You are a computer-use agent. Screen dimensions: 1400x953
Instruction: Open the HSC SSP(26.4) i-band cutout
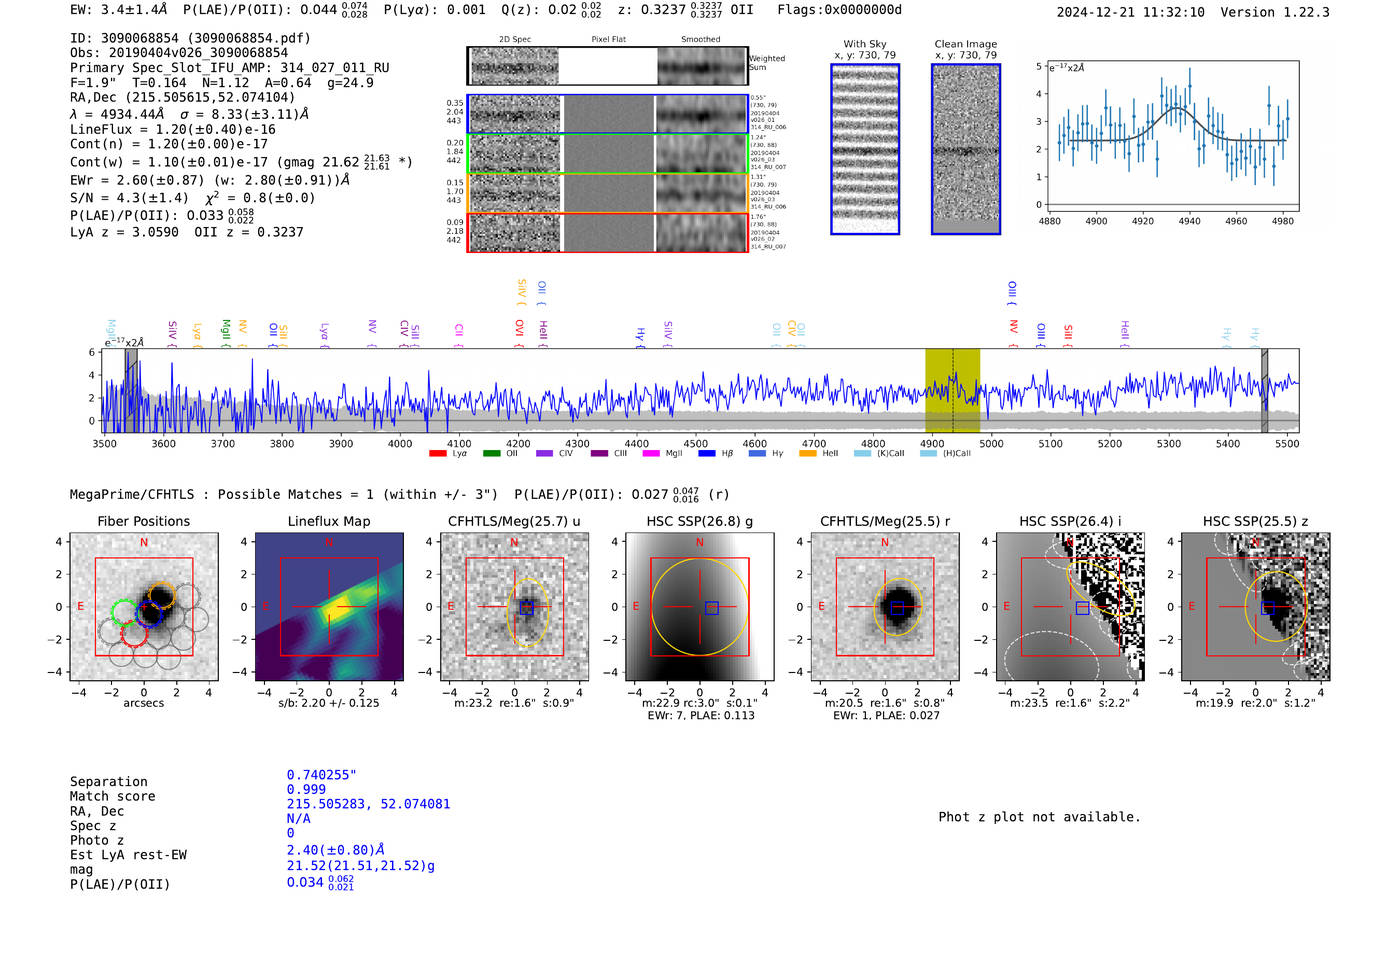point(1070,607)
